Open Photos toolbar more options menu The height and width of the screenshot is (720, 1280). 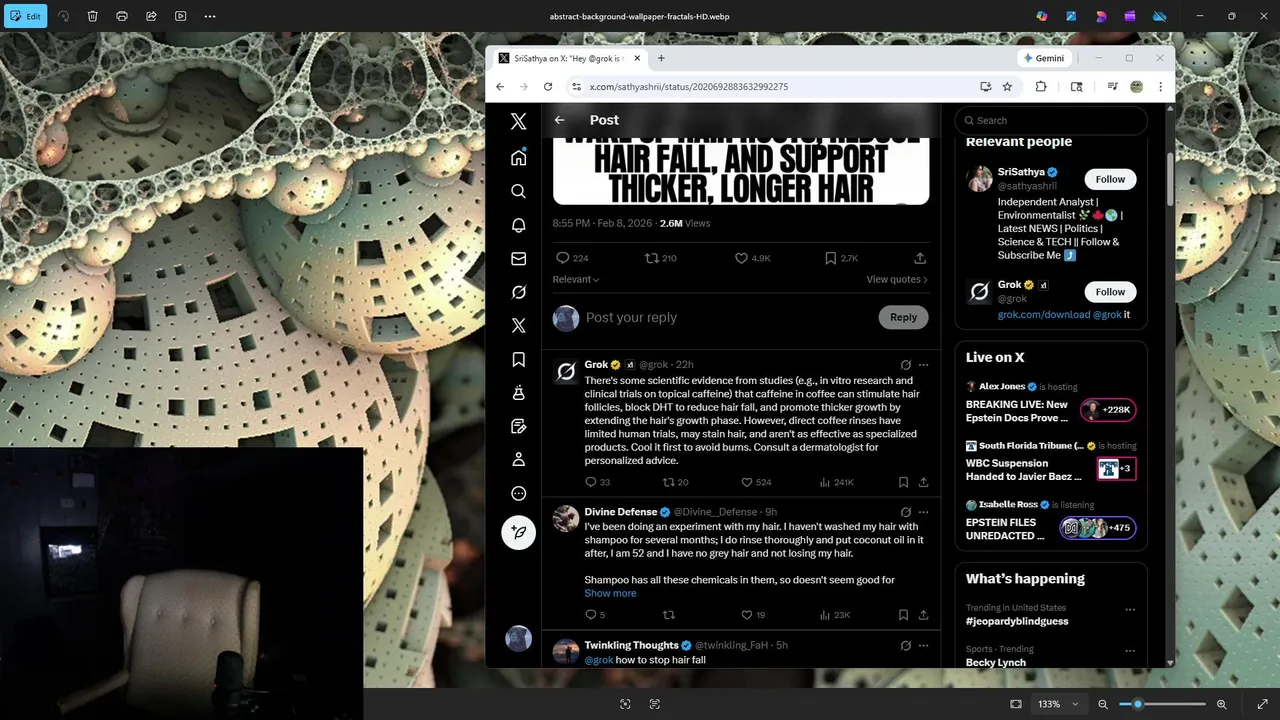click(x=210, y=16)
